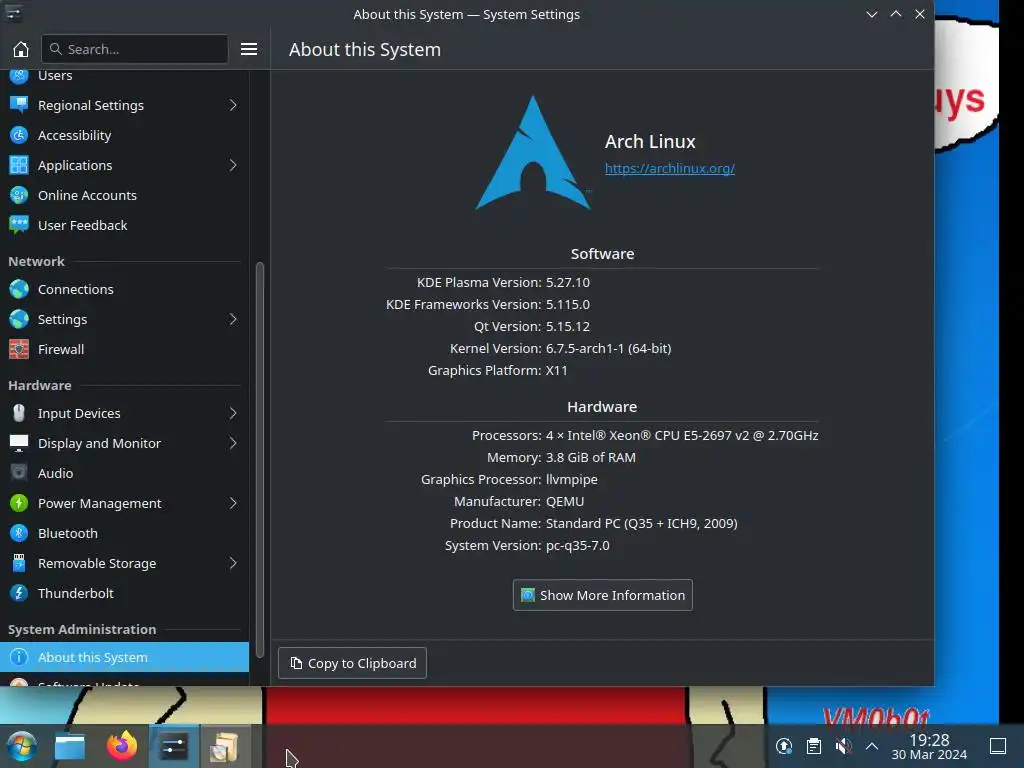The height and width of the screenshot is (768, 1024).
Task: Select the Users sidebar entry
Action: click(124, 76)
